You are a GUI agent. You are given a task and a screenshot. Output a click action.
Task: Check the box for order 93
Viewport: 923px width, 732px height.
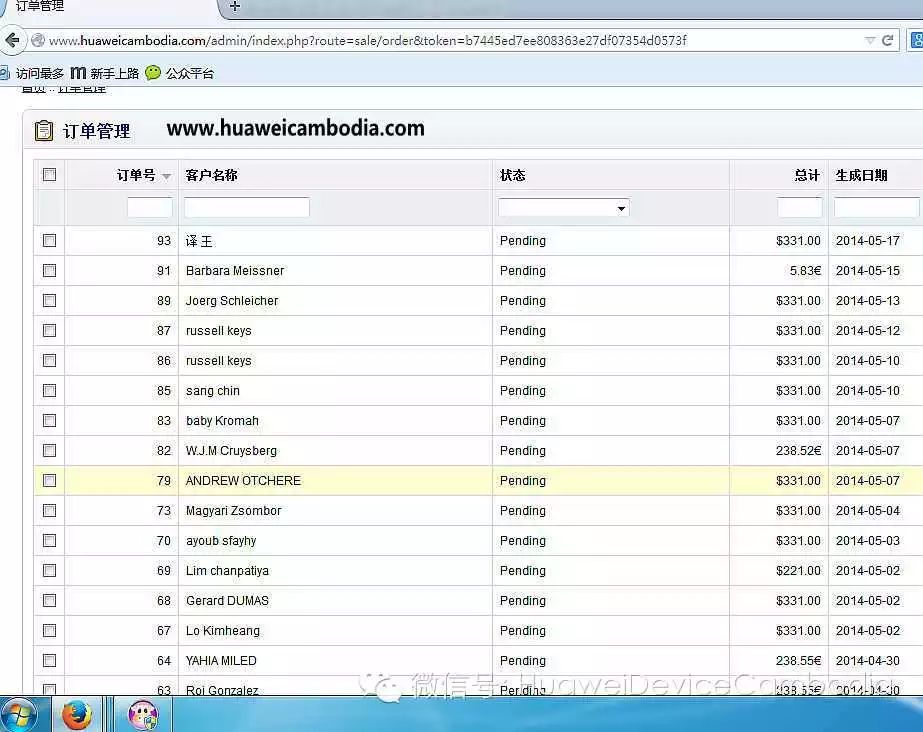[49, 240]
